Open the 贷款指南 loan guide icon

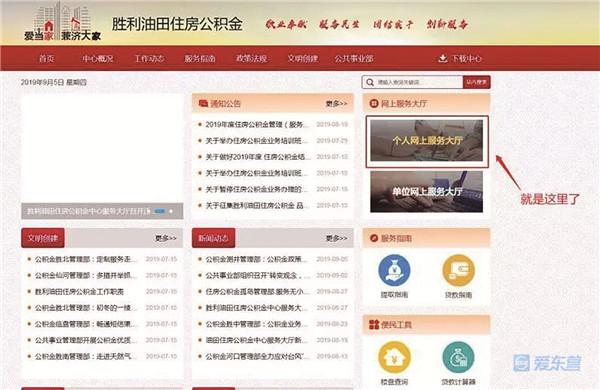[x=458, y=270]
